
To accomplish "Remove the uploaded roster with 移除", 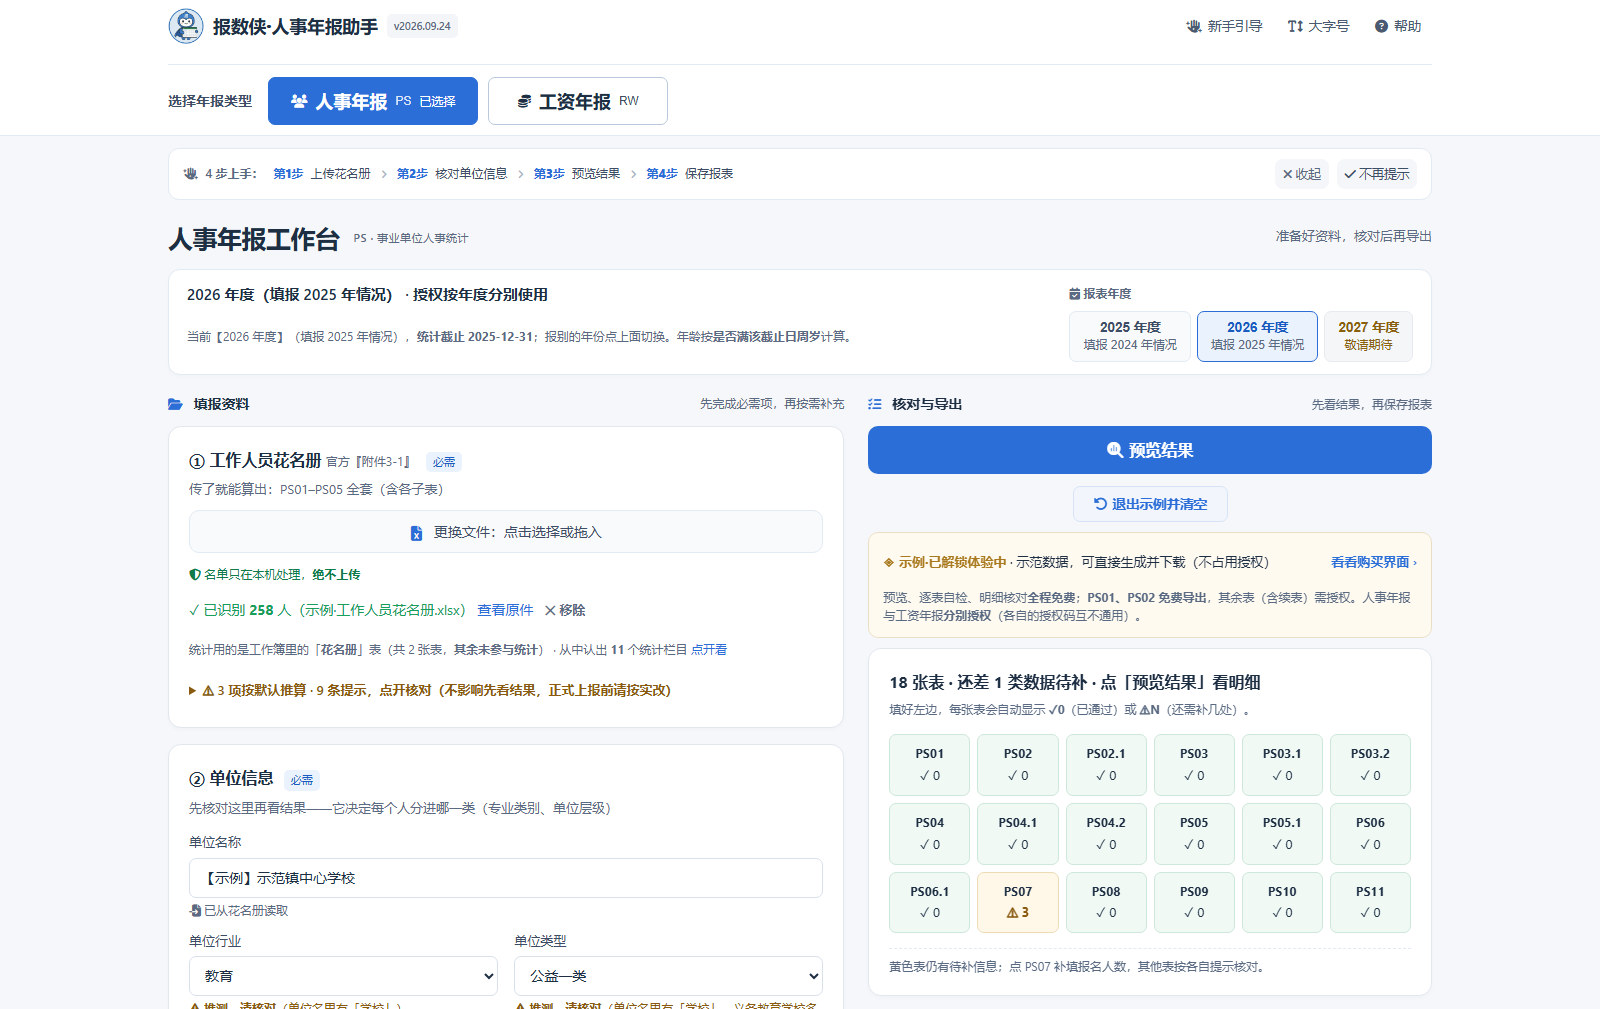I will [x=565, y=610].
